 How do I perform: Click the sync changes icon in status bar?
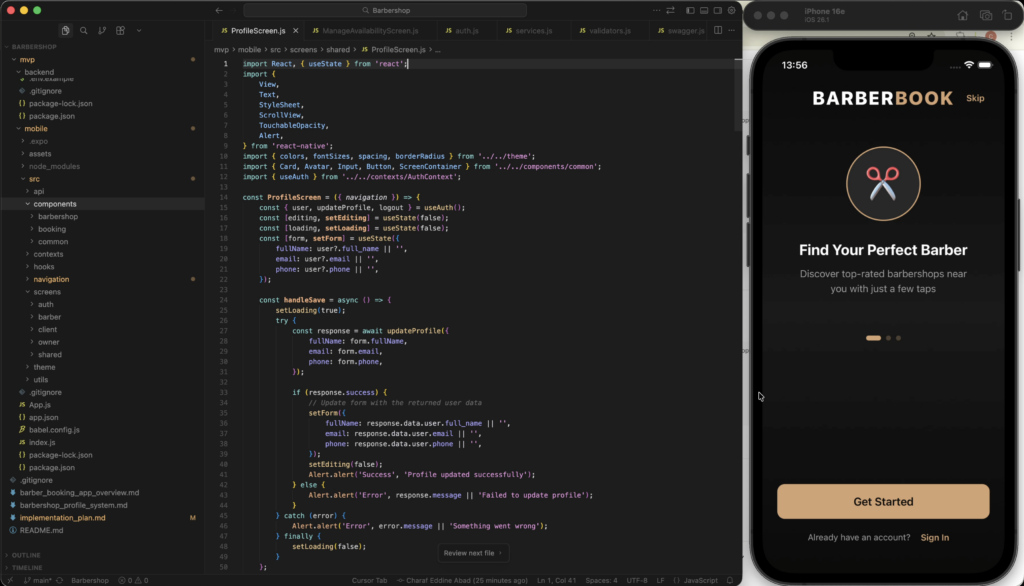59,580
